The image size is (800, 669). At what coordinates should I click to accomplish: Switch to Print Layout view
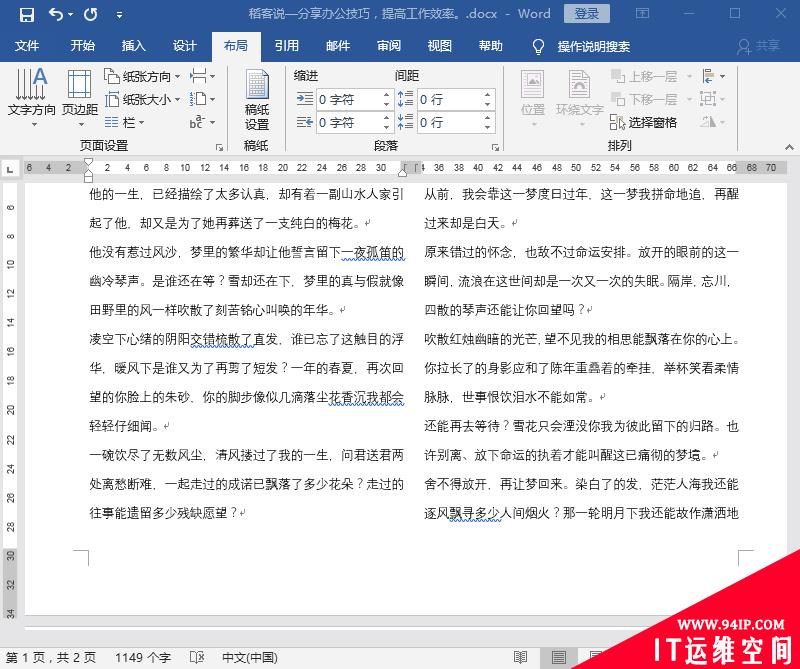click(559, 657)
